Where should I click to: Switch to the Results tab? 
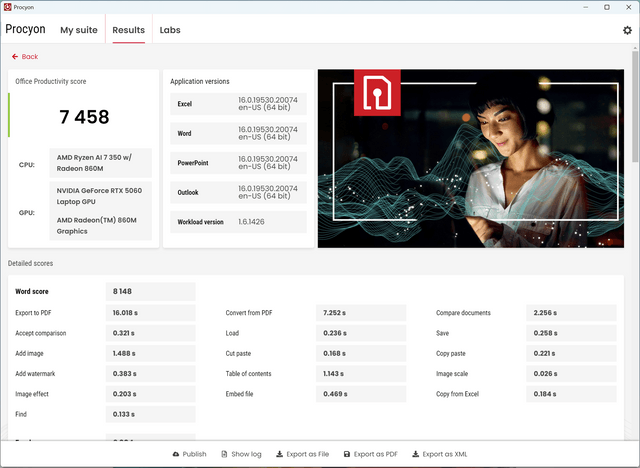[129, 30]
